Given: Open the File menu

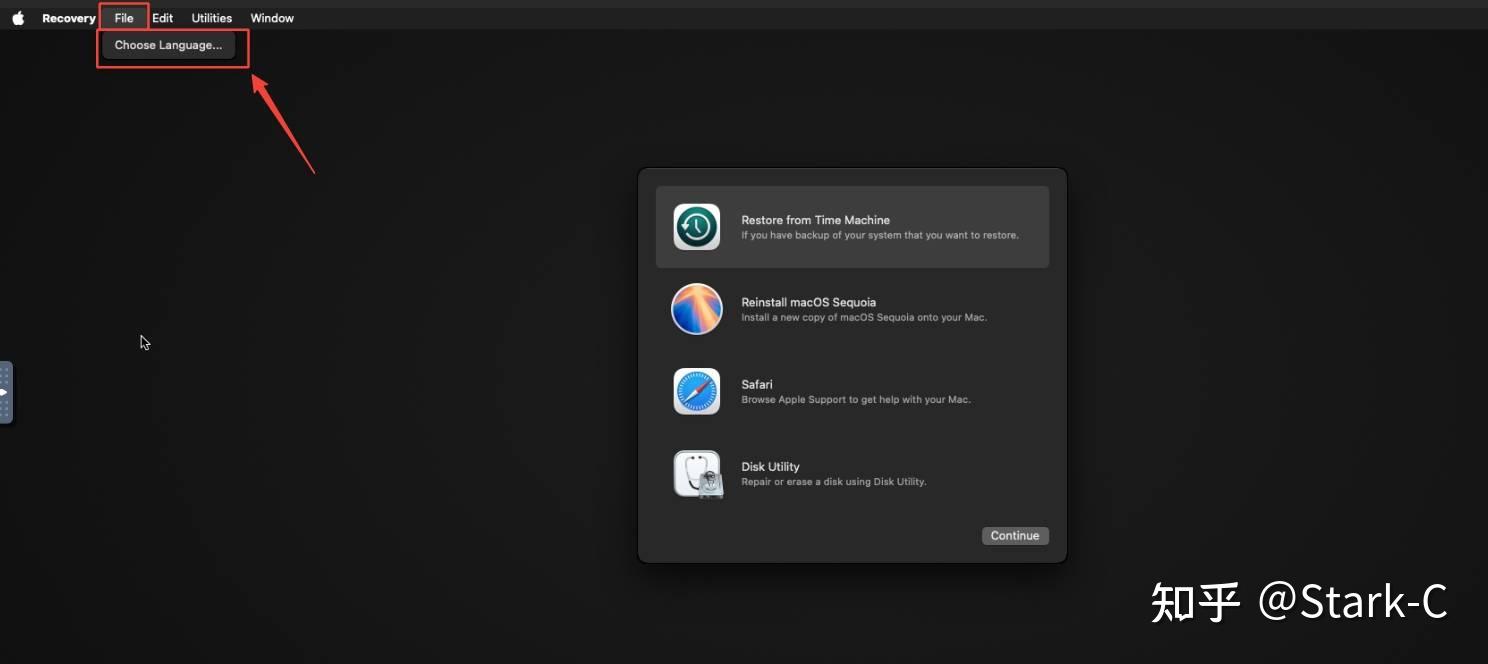Looking at the screenshot, I should coord(124,18).
